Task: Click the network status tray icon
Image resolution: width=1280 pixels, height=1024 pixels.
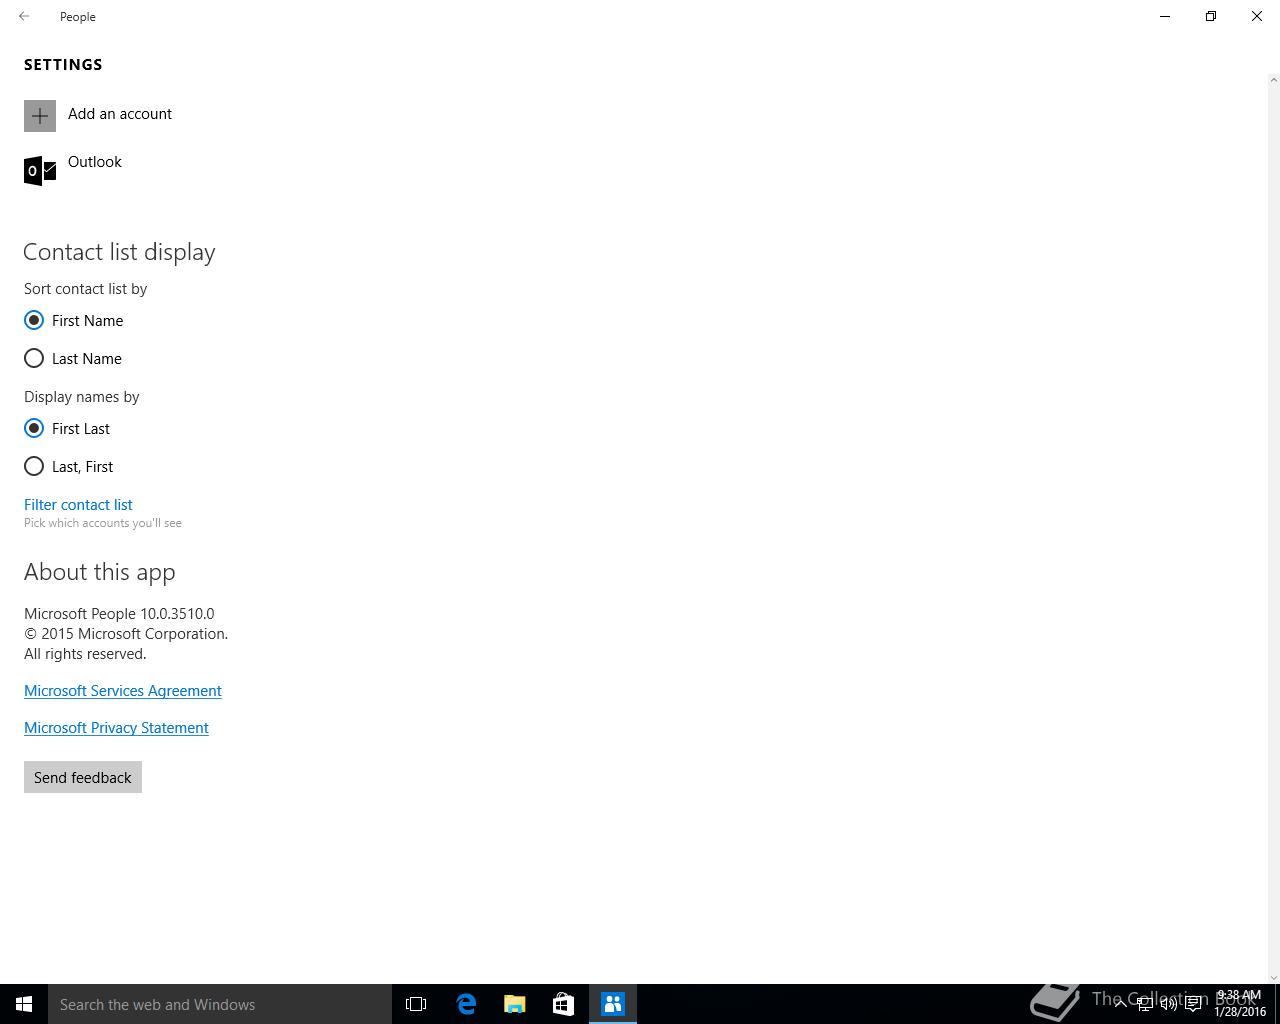Action: 1144,1004
